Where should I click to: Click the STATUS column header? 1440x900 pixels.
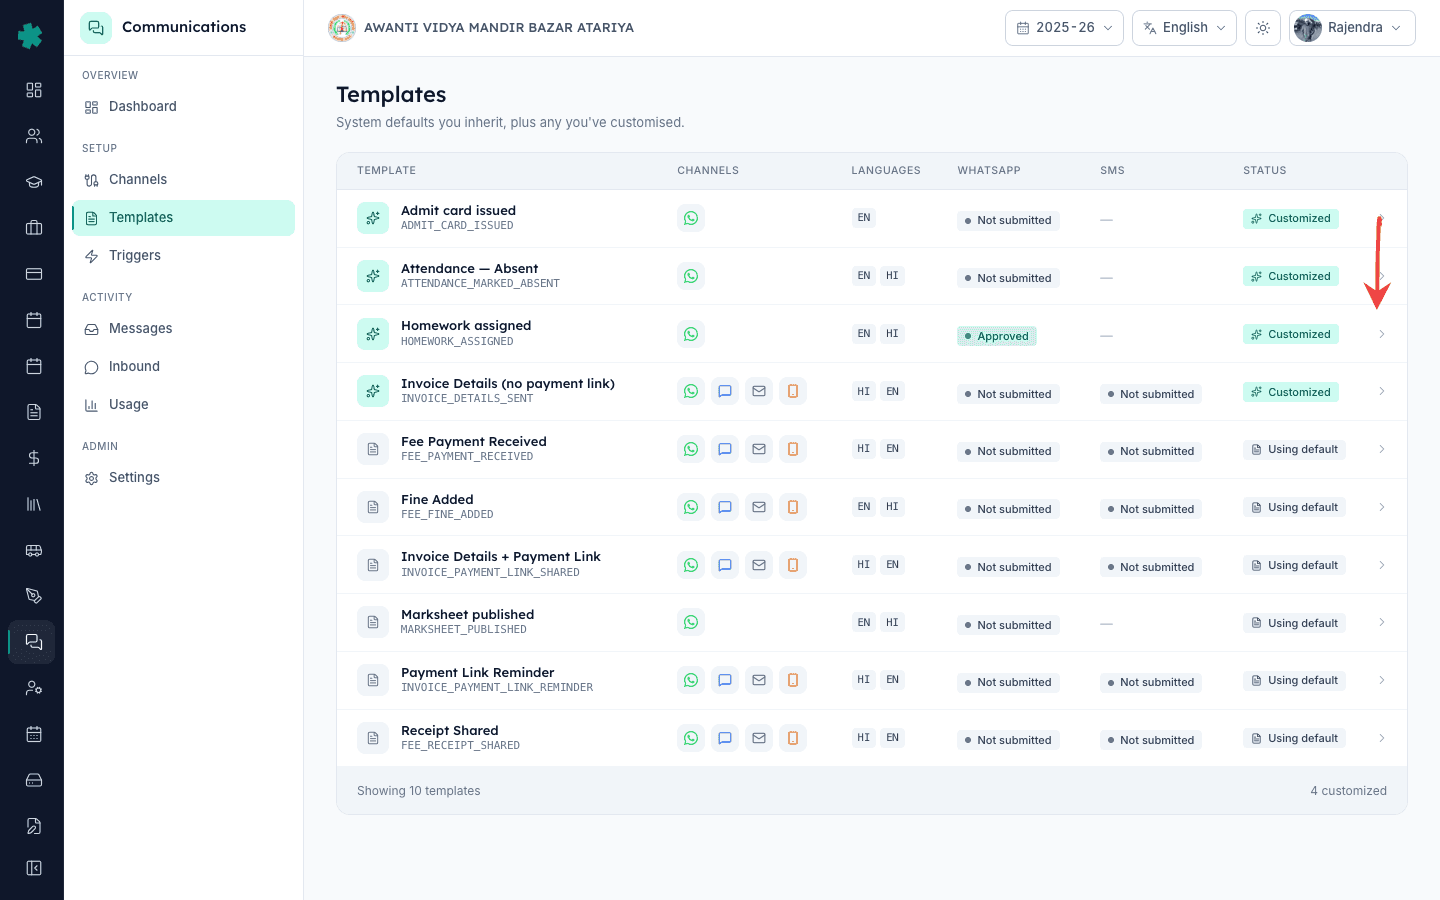1265,171
